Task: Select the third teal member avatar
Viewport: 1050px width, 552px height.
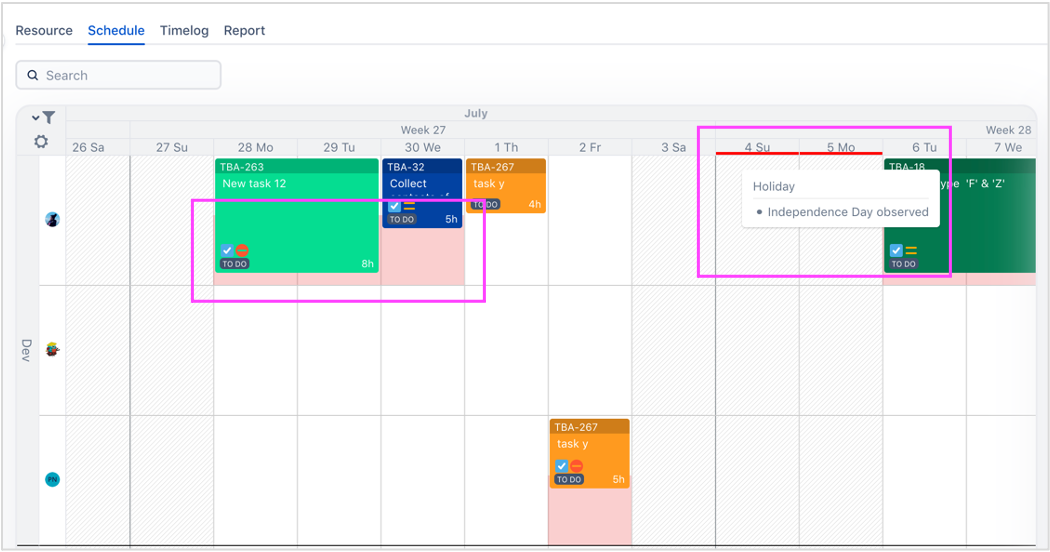Action: tap(52, 480)
